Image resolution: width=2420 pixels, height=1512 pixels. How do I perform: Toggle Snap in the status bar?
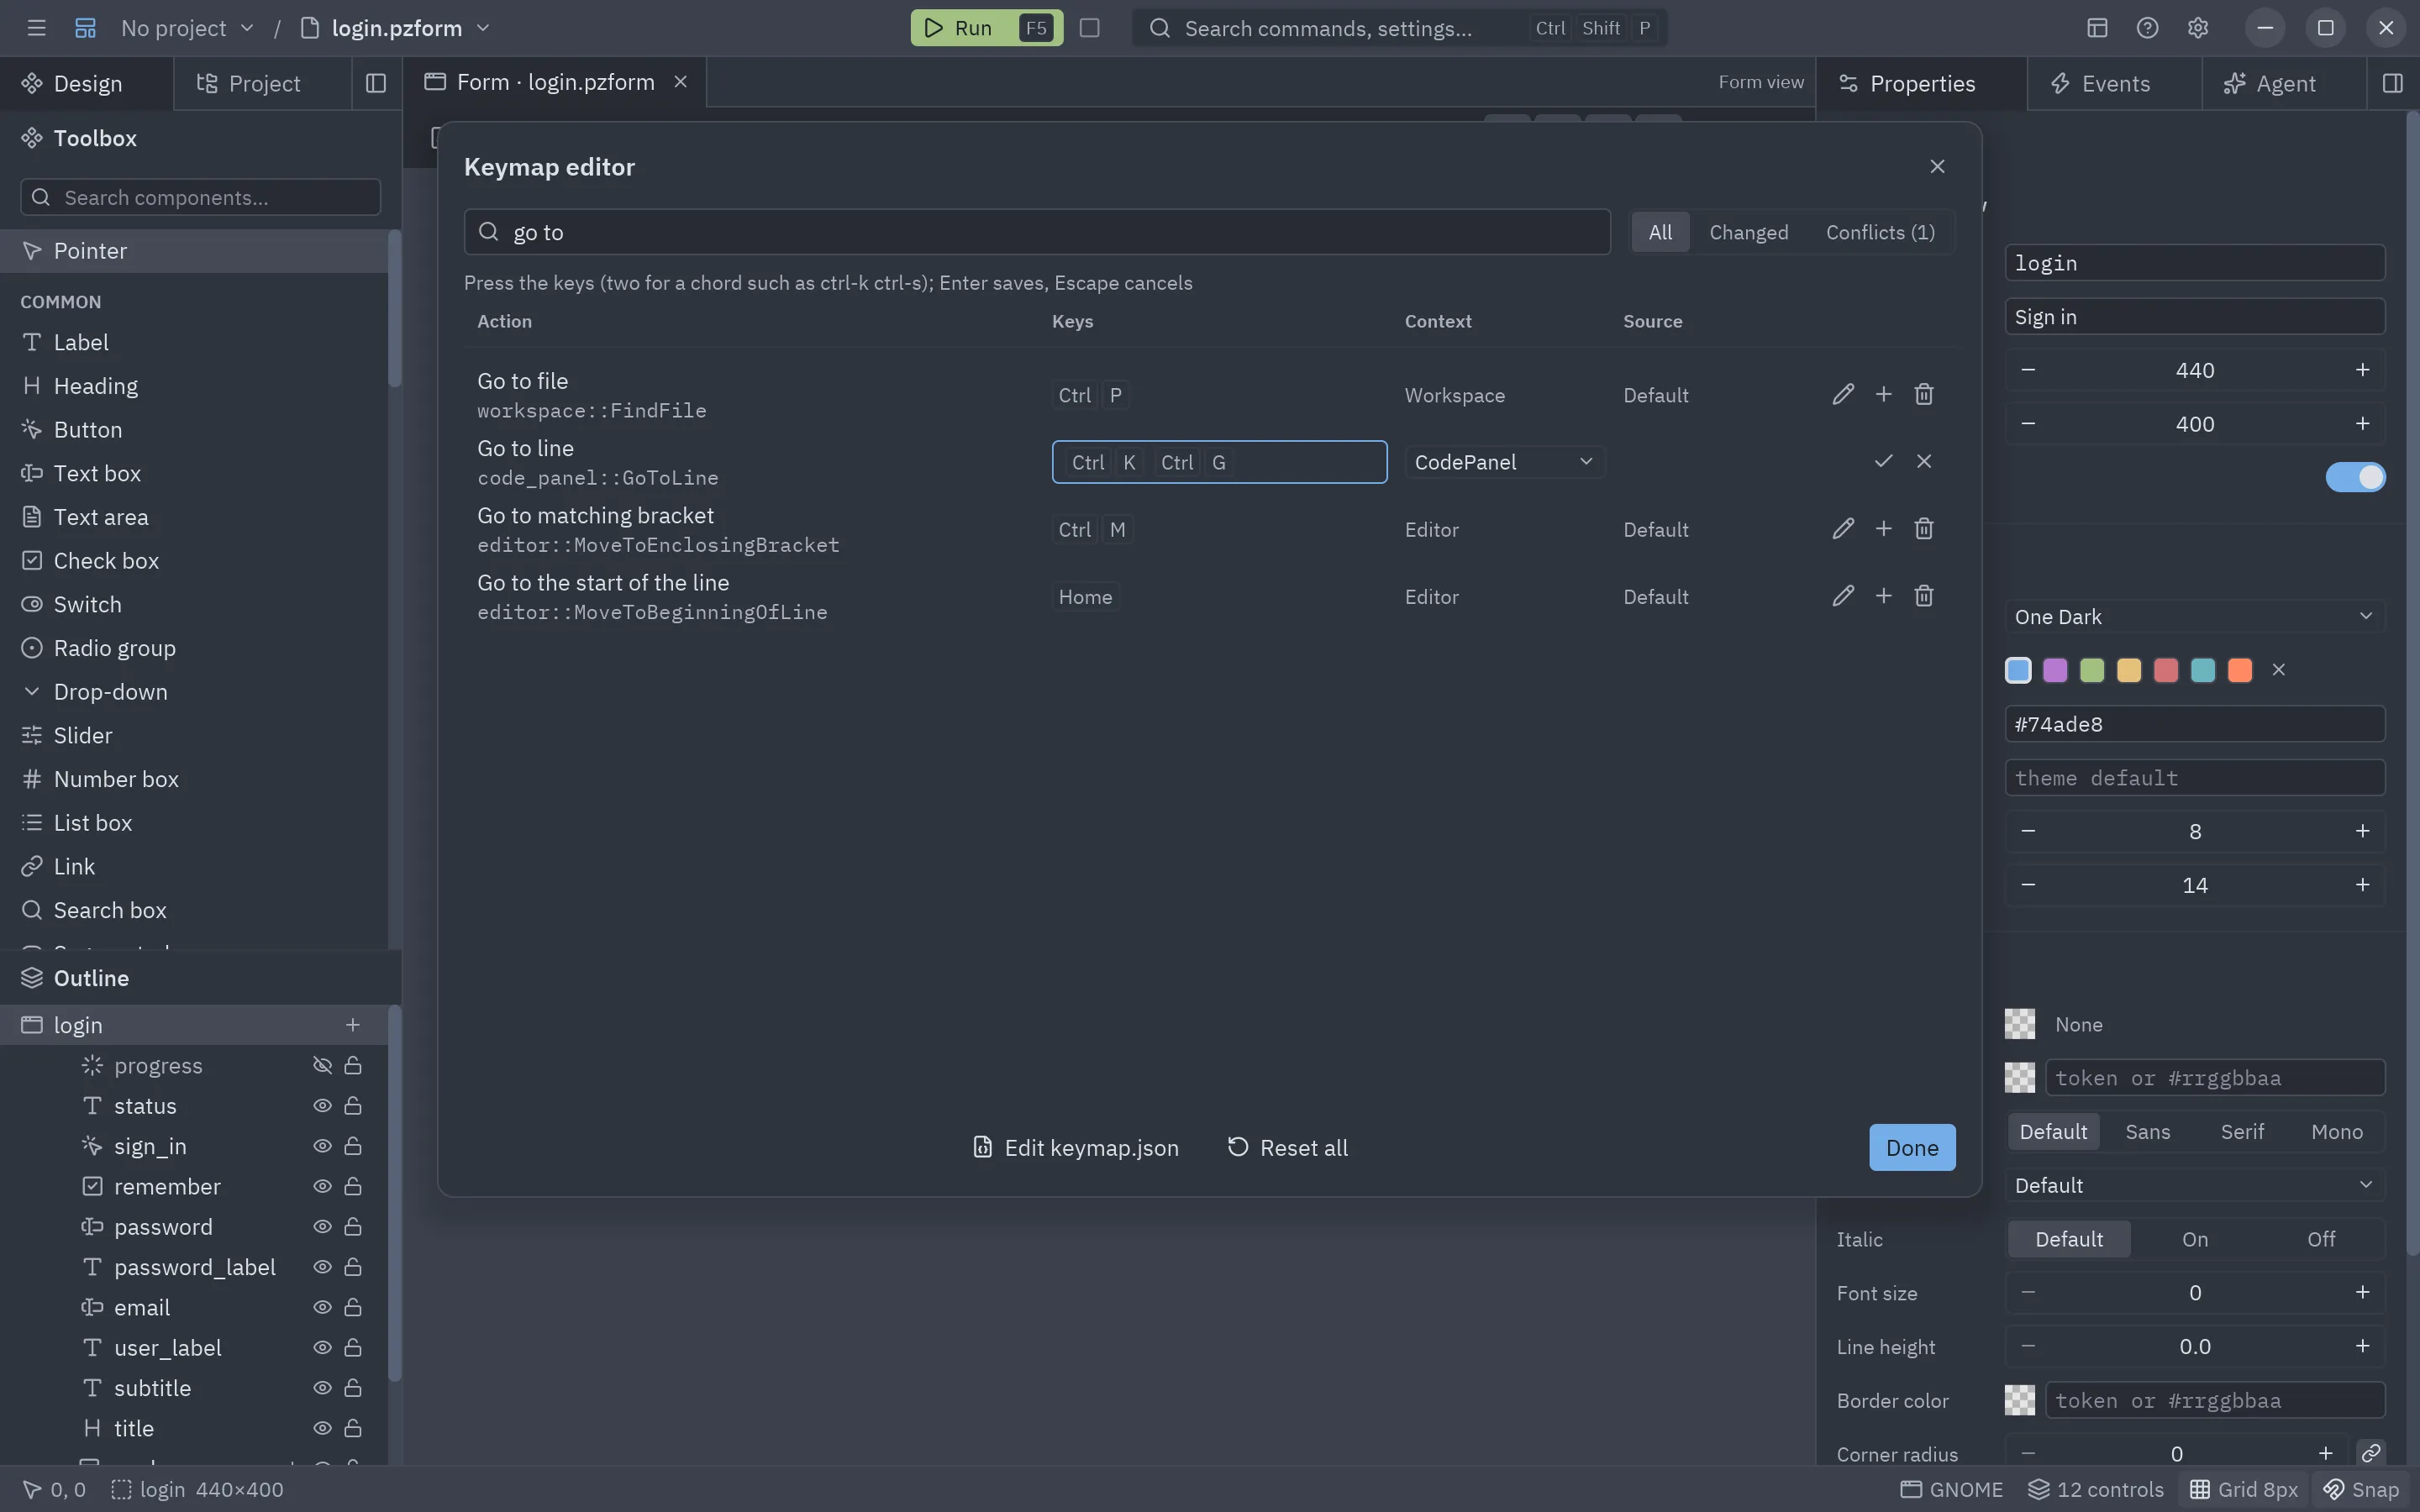tap(2361, 1490)
